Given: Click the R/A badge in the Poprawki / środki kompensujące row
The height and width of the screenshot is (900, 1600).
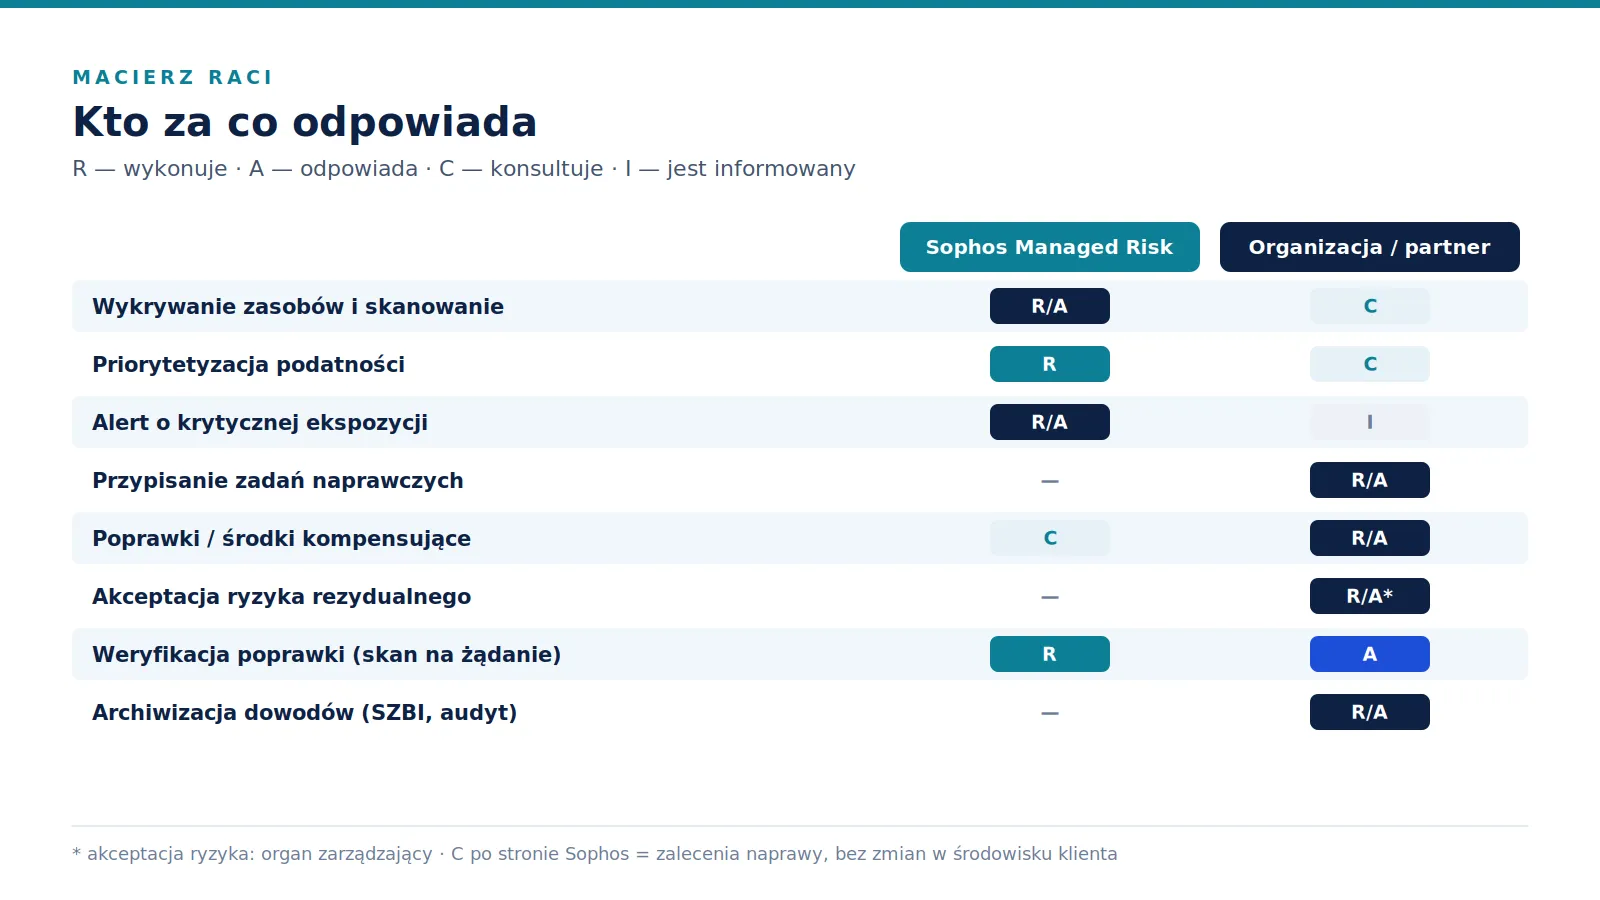Looking at the screenshot, I should [x=1369, y=538].
